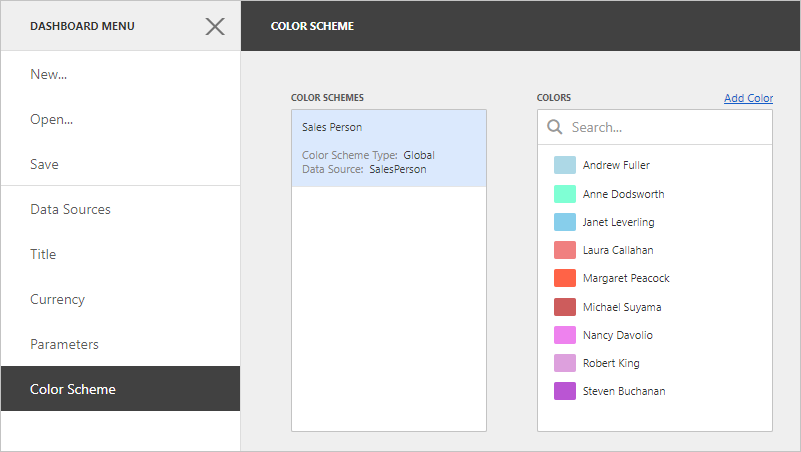Close the dashboard menu with X icon
Image resolution: width=801 pixels, height=452 pixels.
(215, 26)
